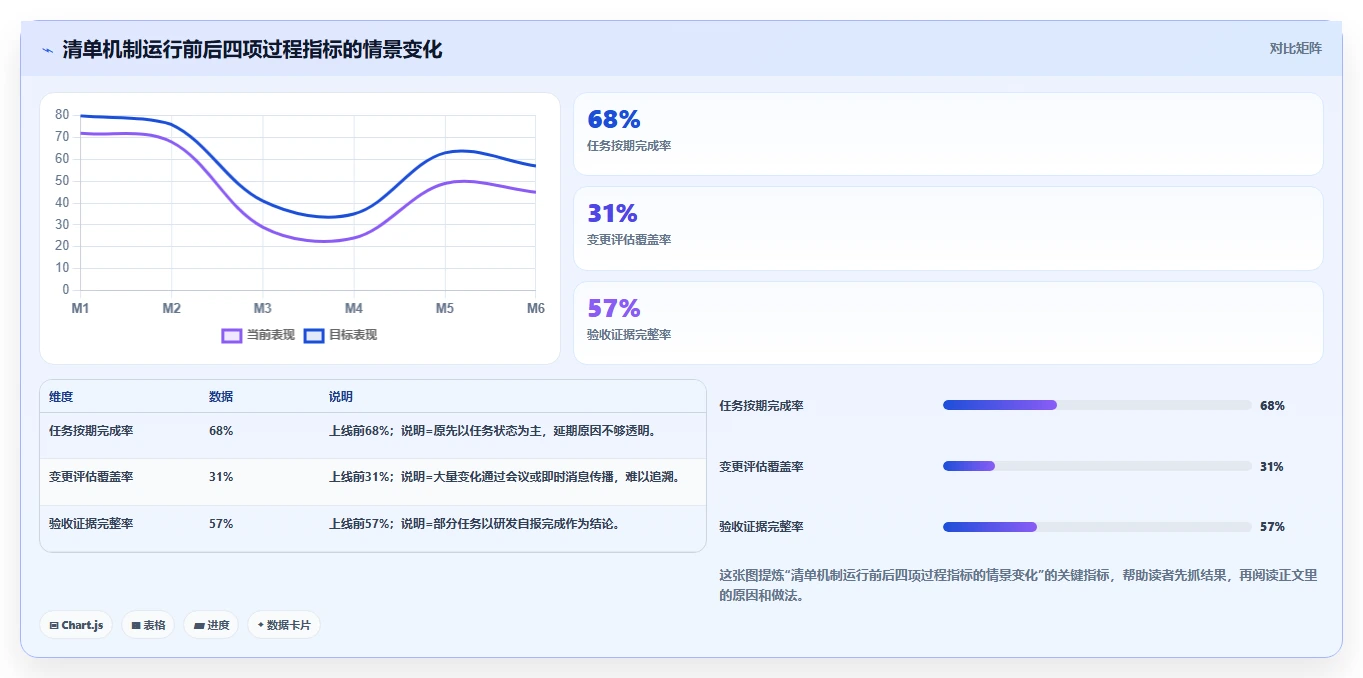Click 31% value right of progress bar
The height and width of the screenshot is (678, 1363).
tap(1272, 466)
